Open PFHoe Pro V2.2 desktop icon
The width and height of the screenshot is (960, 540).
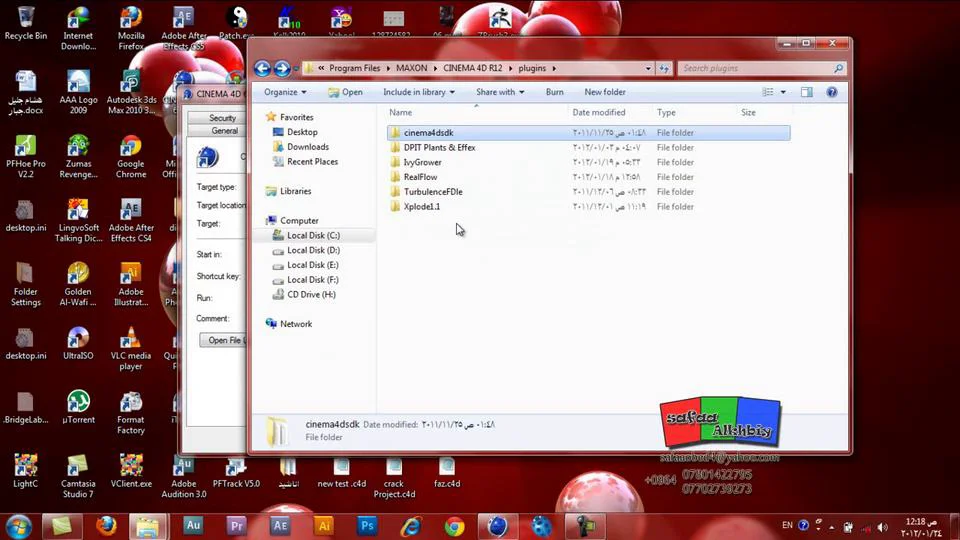tap(26, 156)
